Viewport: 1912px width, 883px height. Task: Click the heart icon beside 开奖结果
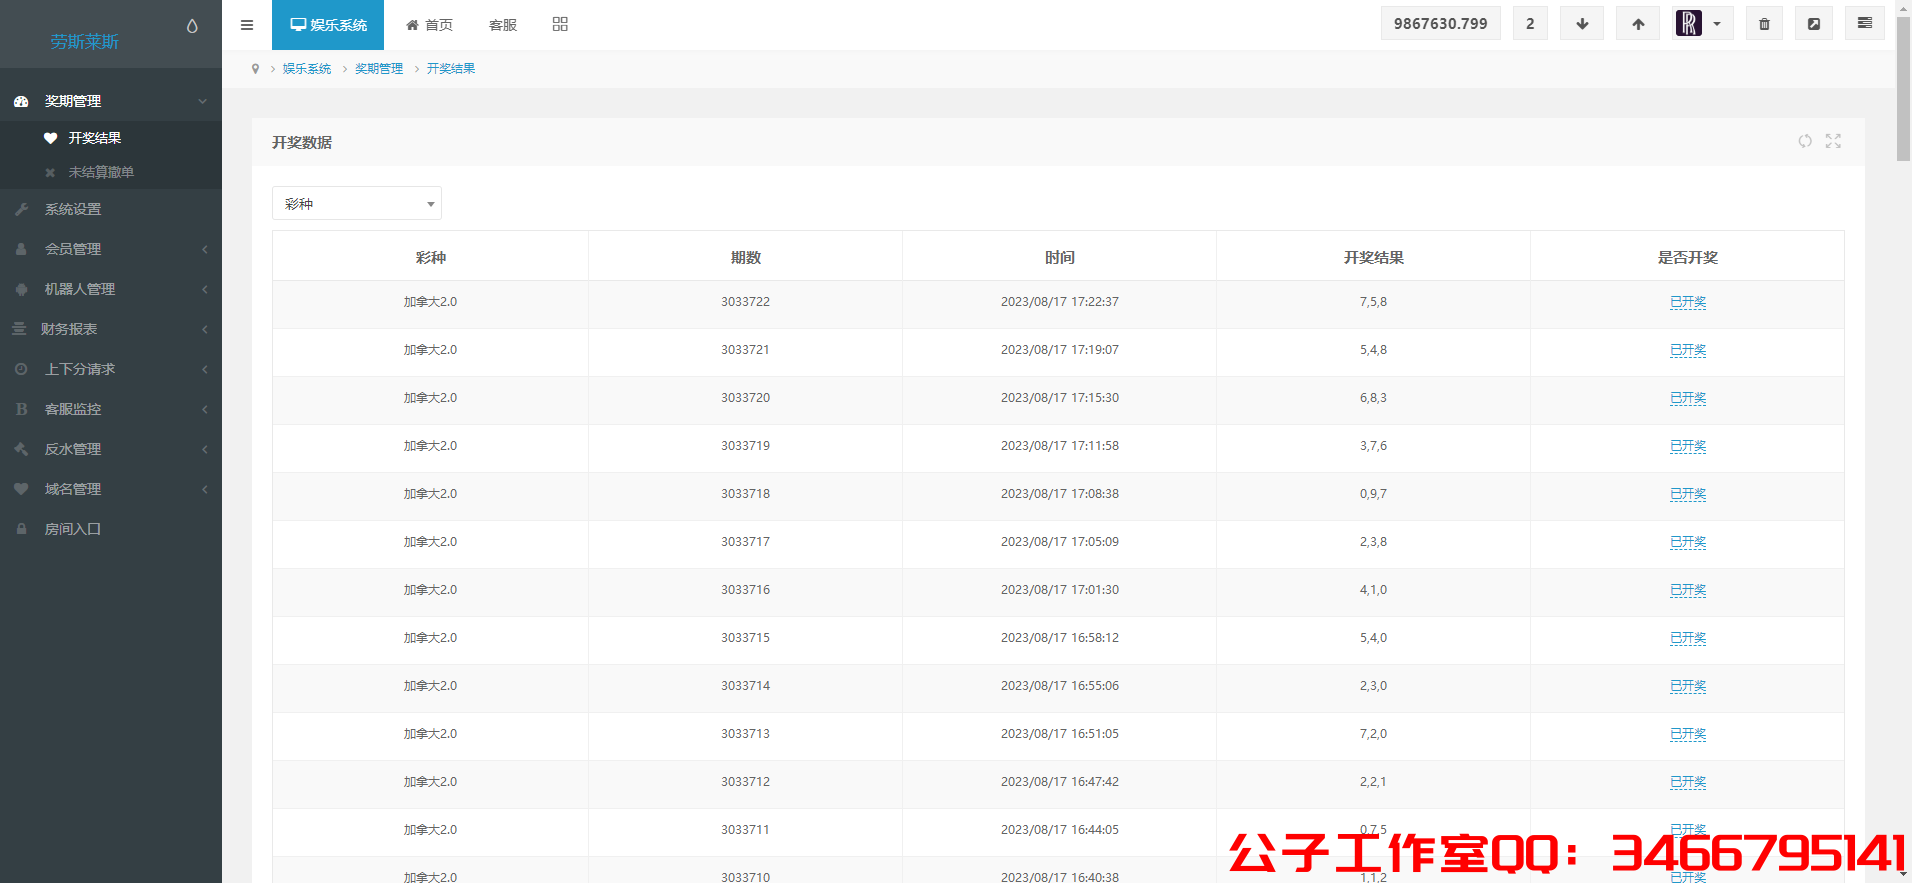(x=50, y=138)
